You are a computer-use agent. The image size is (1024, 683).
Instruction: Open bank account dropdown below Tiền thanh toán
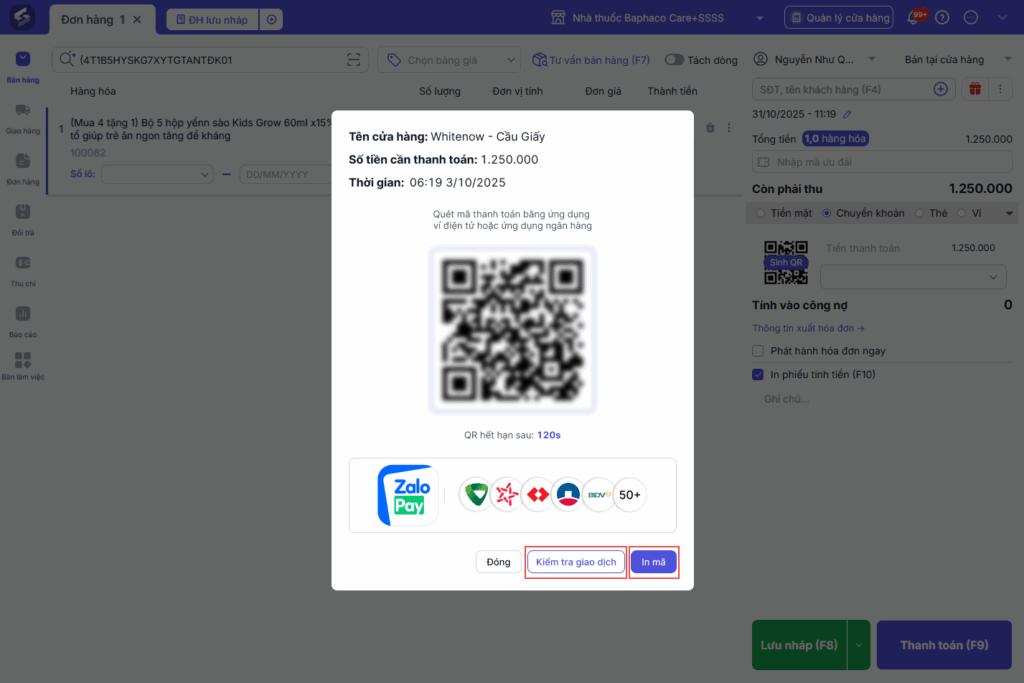913,277
